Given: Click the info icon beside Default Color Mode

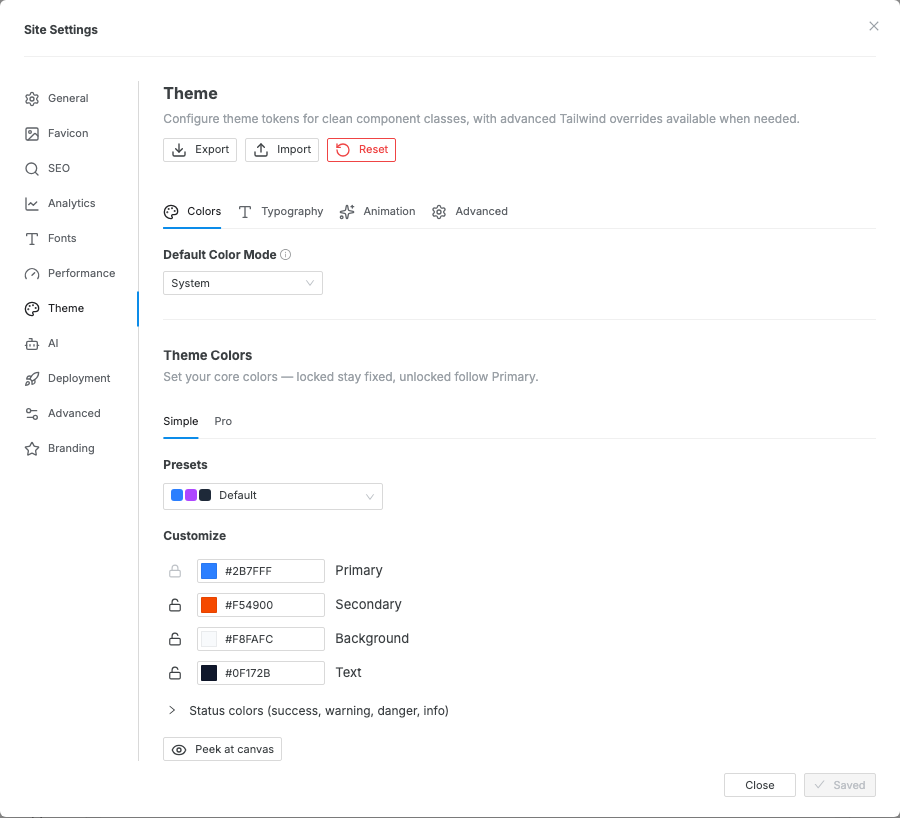Looking at the screenshot, I should [285, 254].
